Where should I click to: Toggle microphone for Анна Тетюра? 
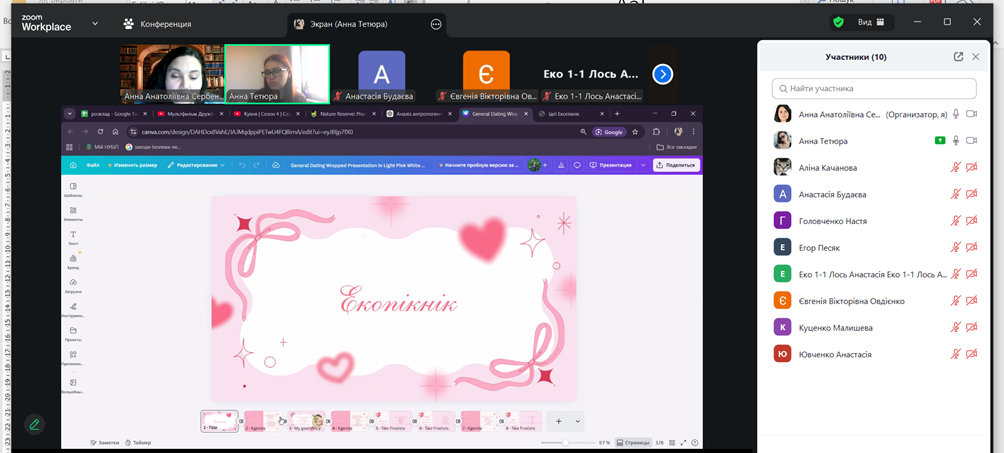(x=956, y=141)
